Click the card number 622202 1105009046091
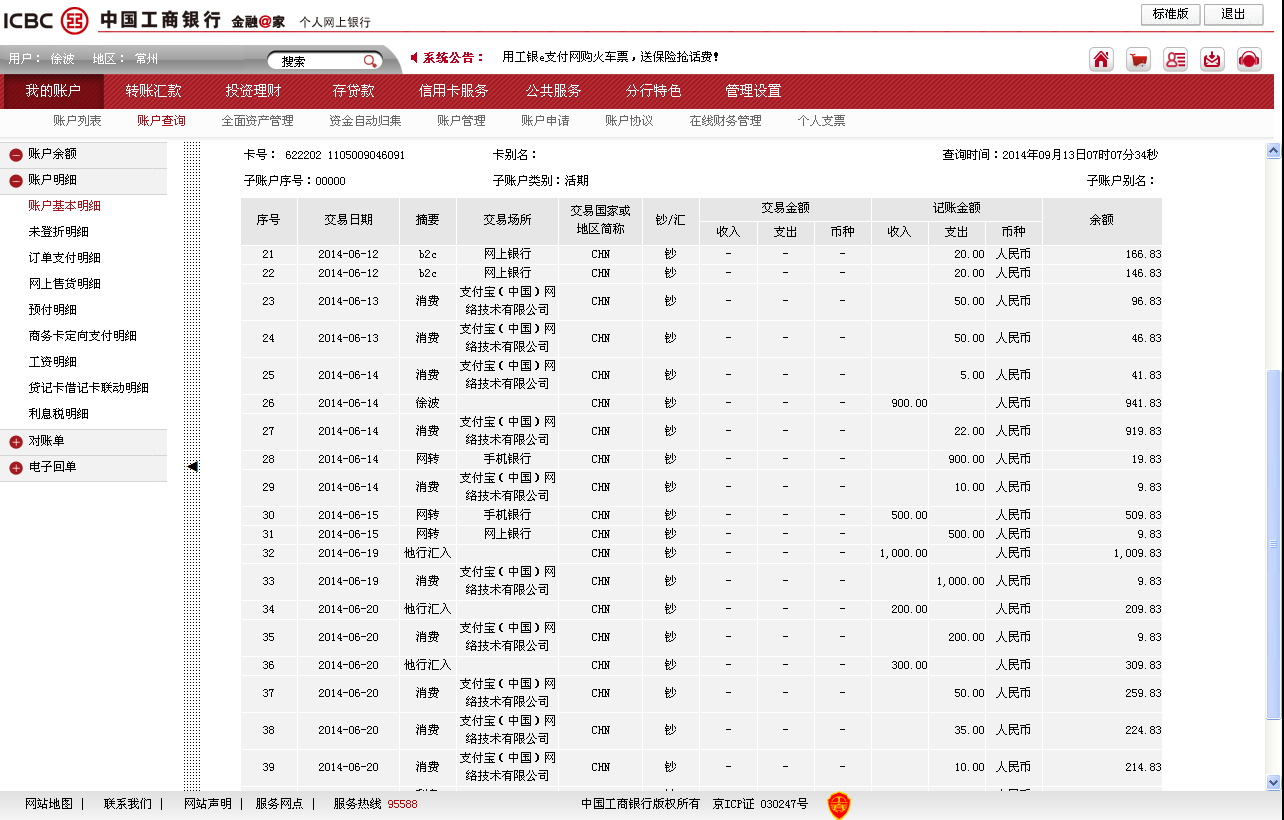 coord(345,155)
